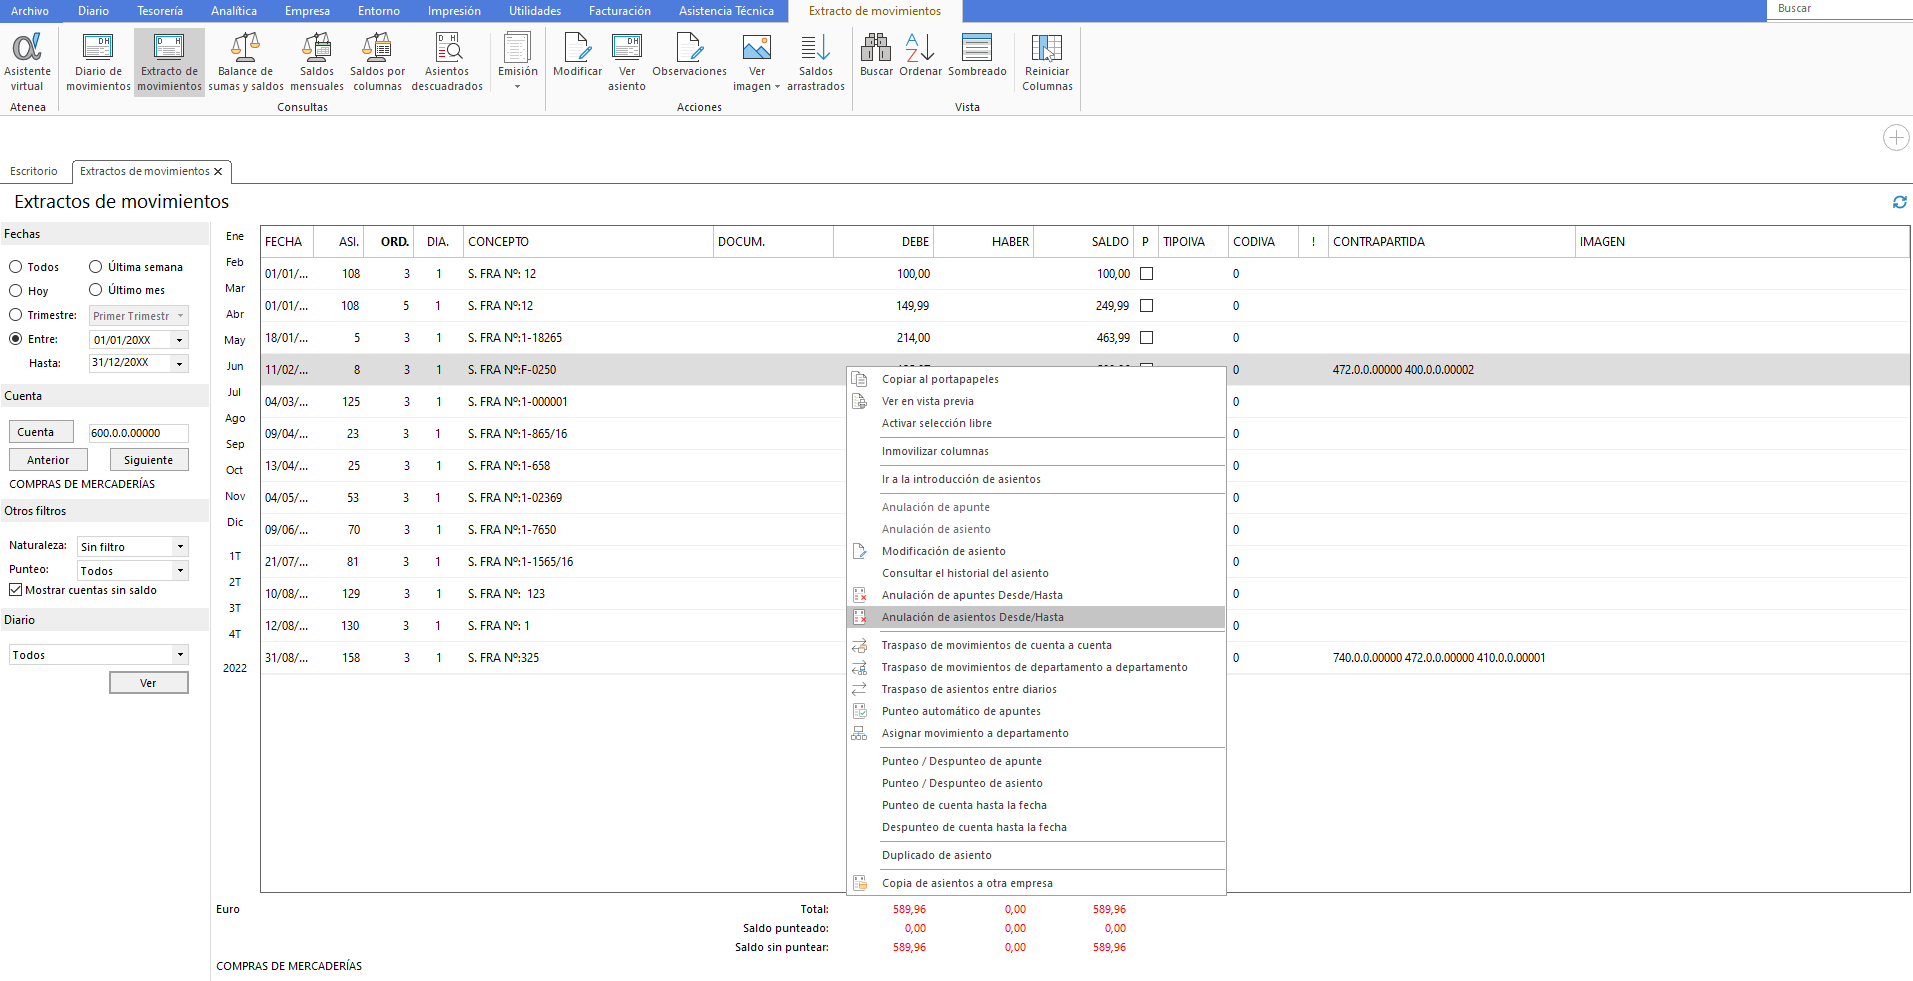This screenshot has height=981, width=1913.
Task: Select the Todos date radio button
Action: pyautogui.click(x=16, y=267)
